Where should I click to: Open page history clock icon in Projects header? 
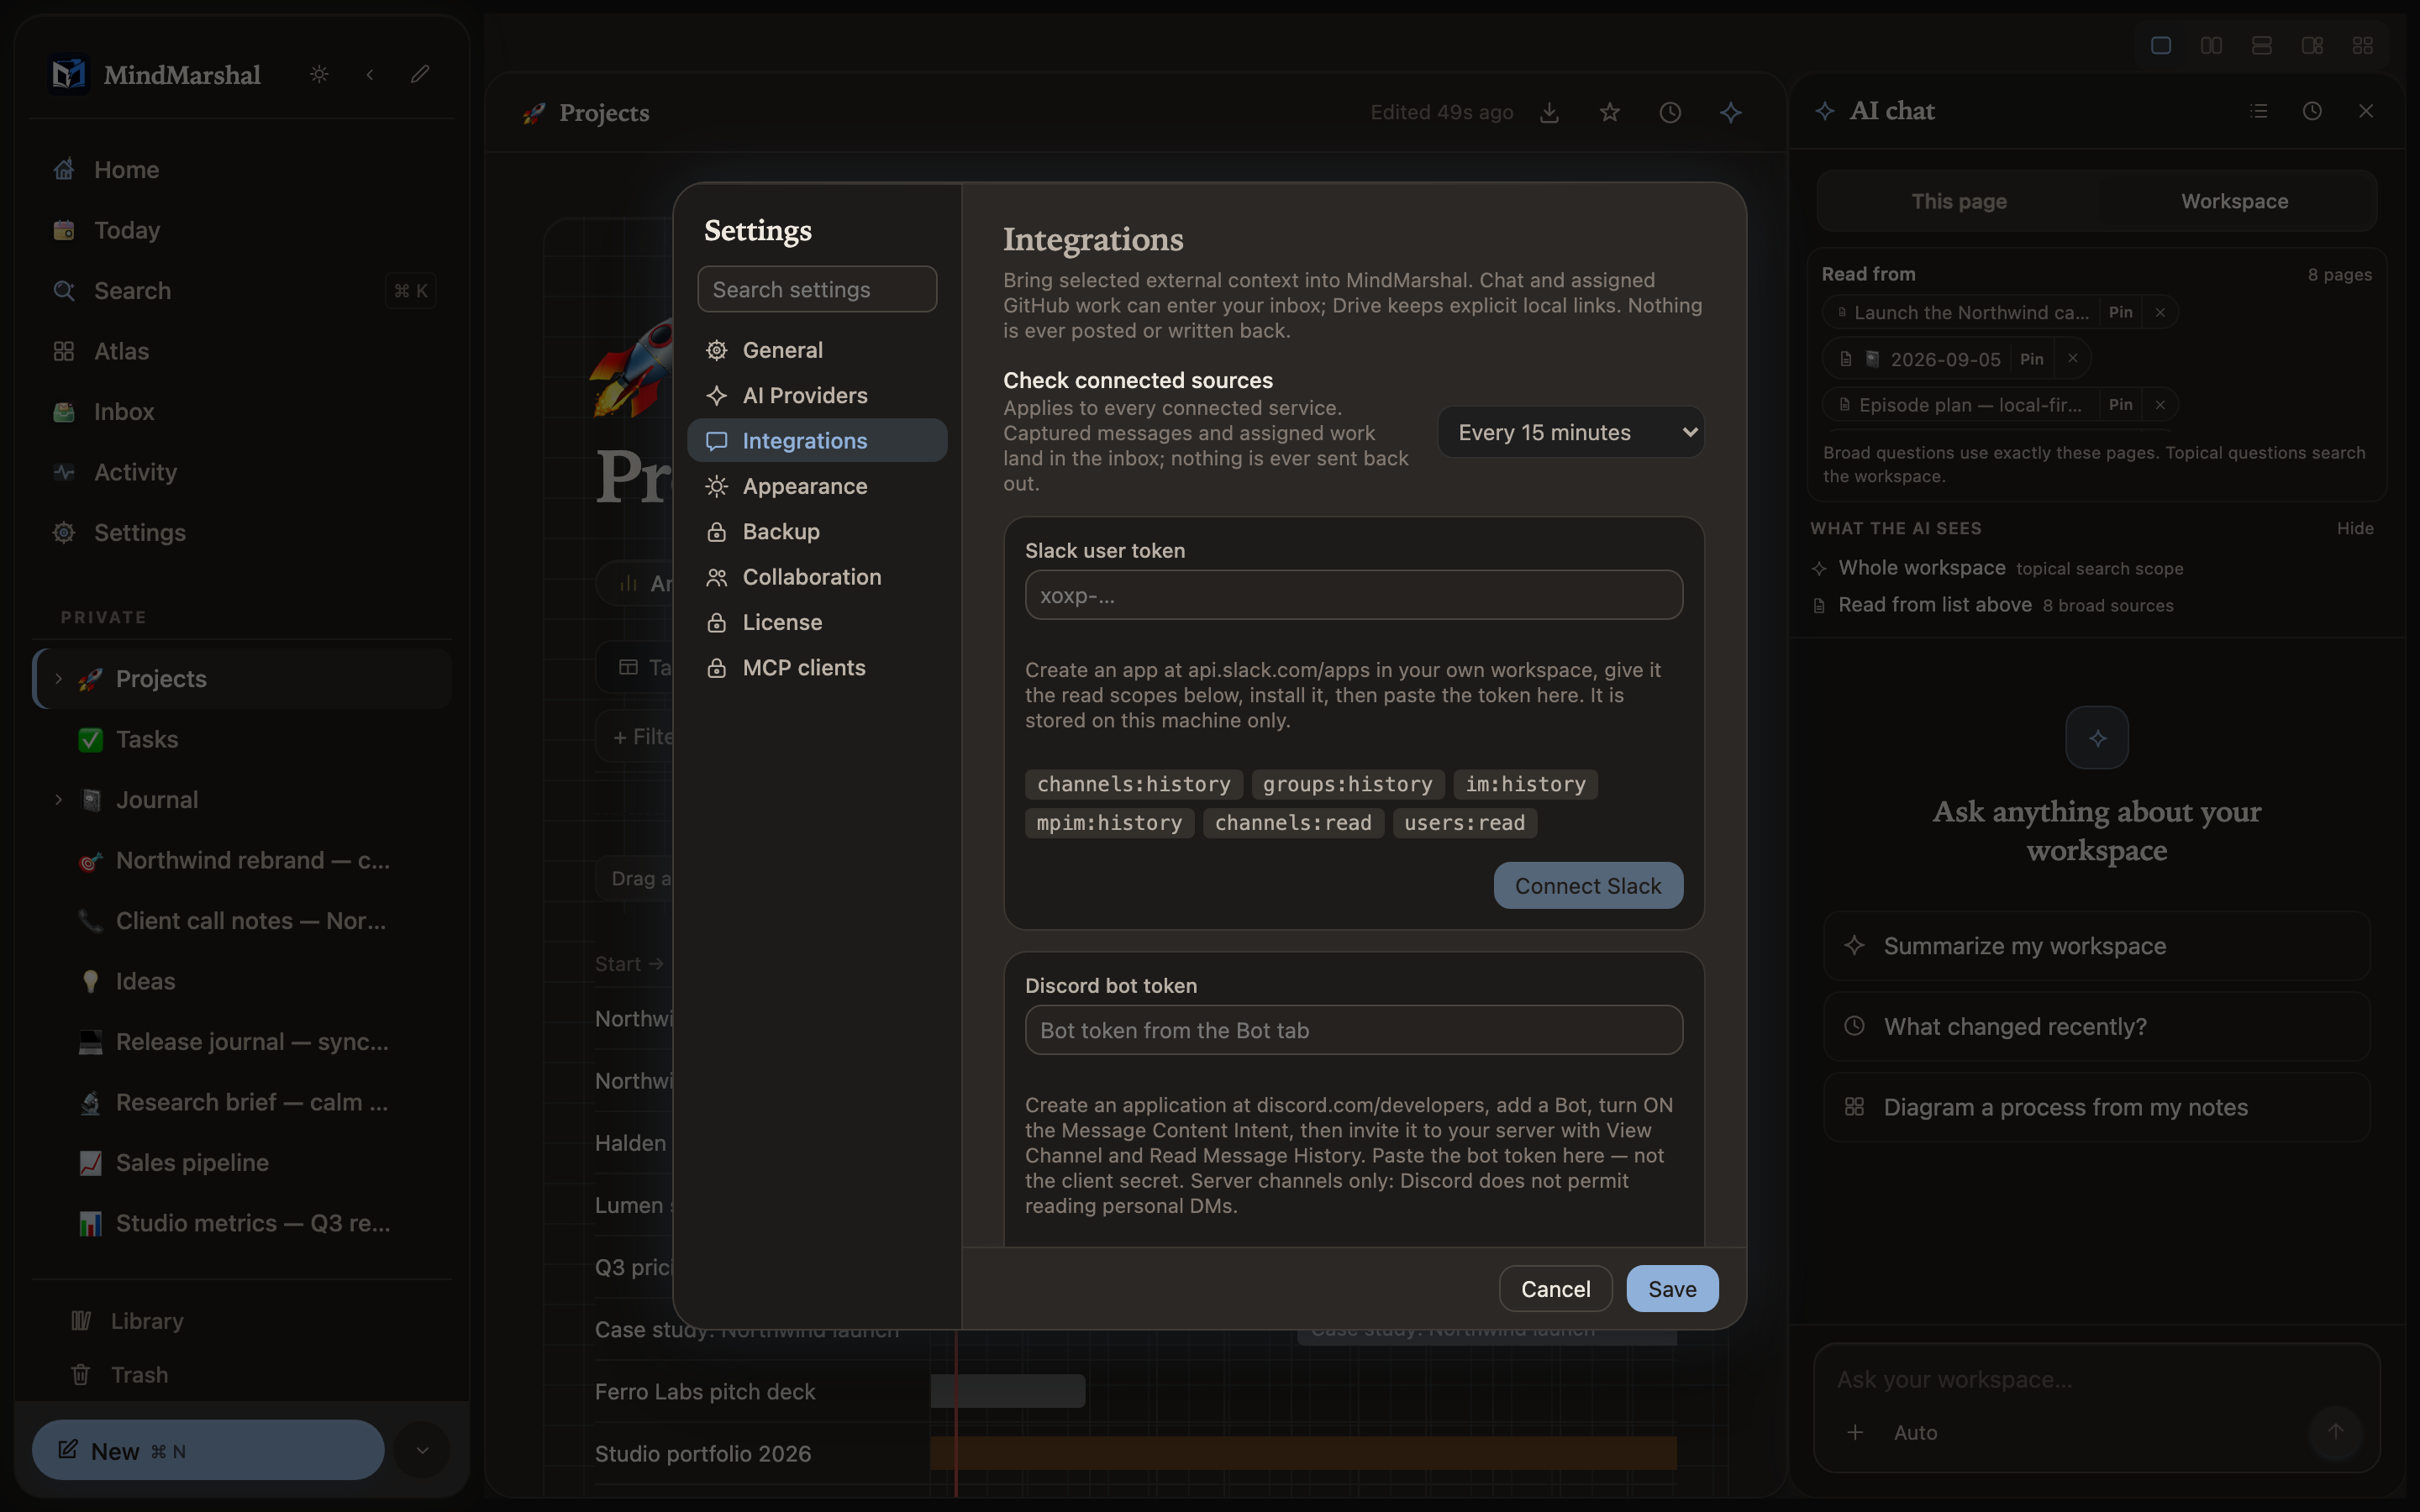pos(1670,113)
